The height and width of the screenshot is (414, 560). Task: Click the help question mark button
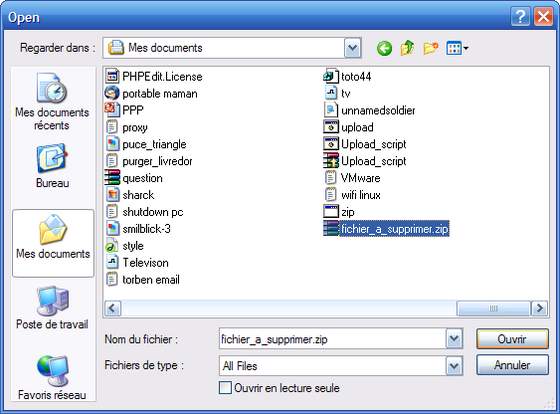(x=520, y=17)
